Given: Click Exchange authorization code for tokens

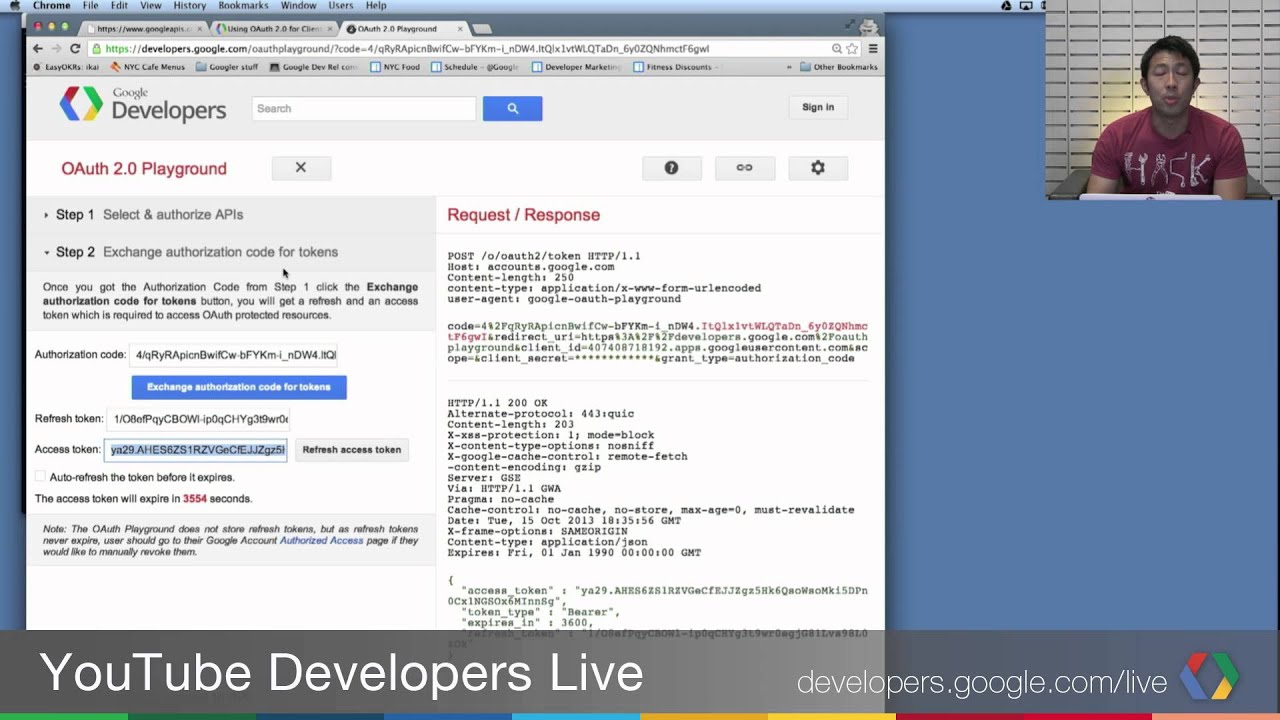Looking at the screenshot, I should 239,387.
